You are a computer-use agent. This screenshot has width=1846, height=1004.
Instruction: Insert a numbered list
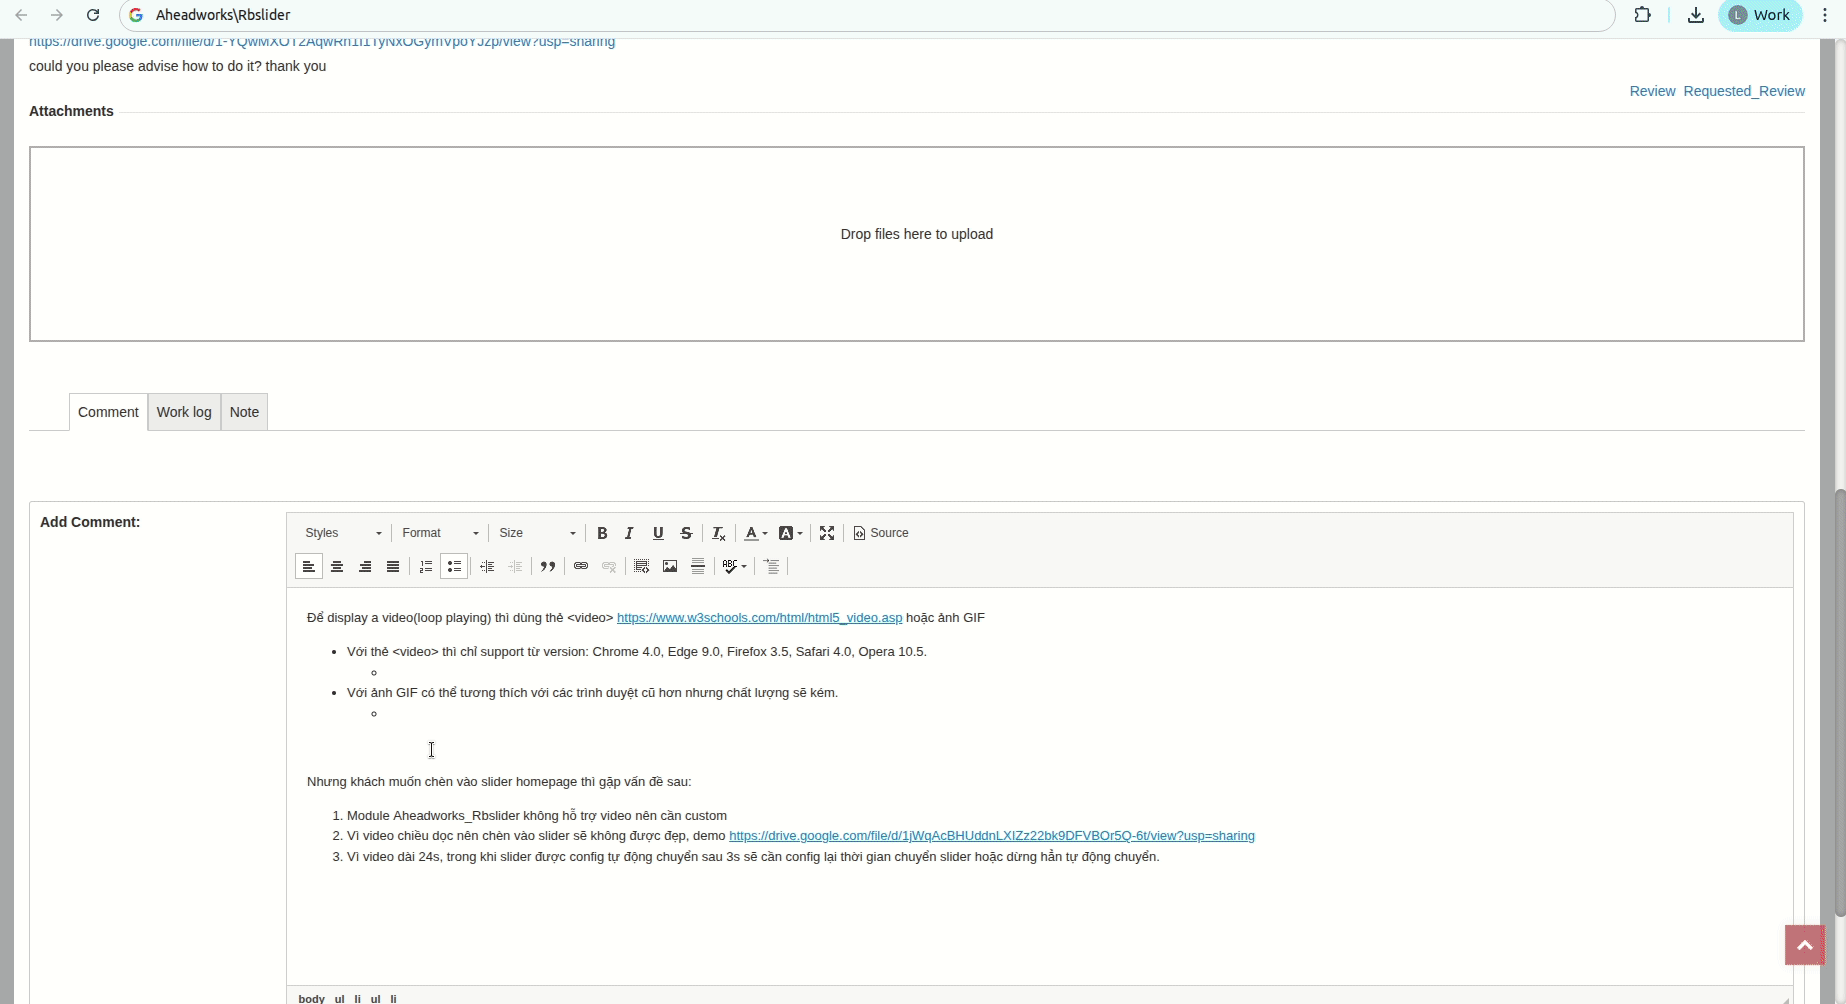tap(426, 566)
